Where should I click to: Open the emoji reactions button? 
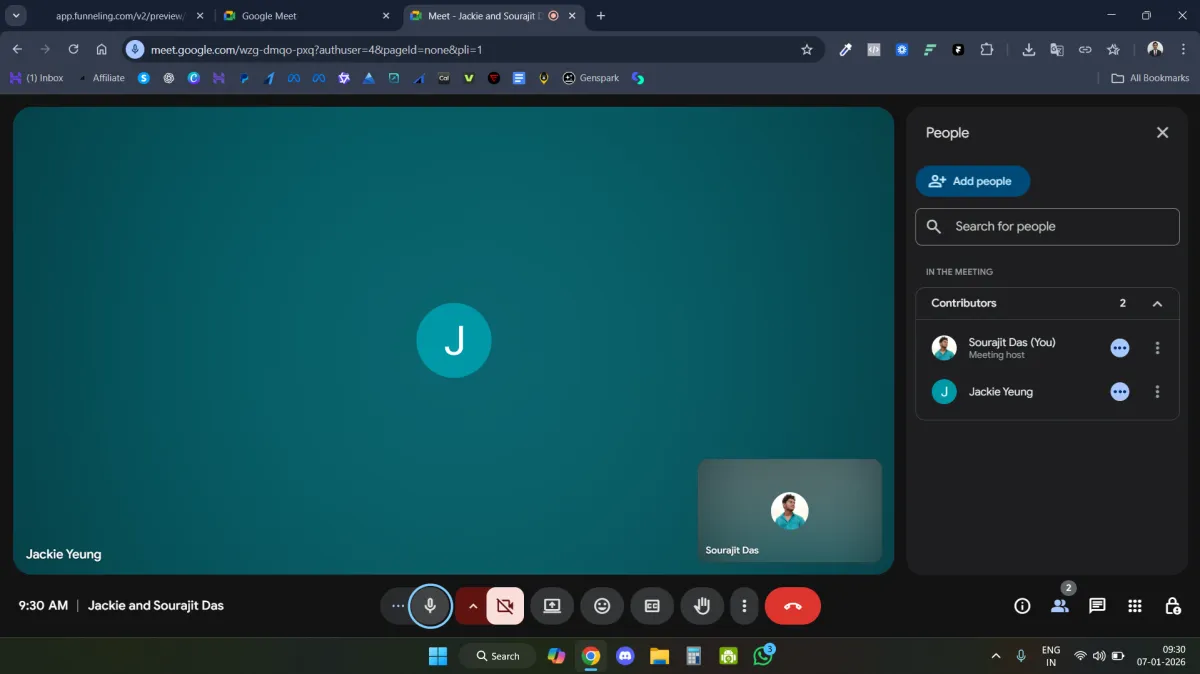[x=602, y=606]
